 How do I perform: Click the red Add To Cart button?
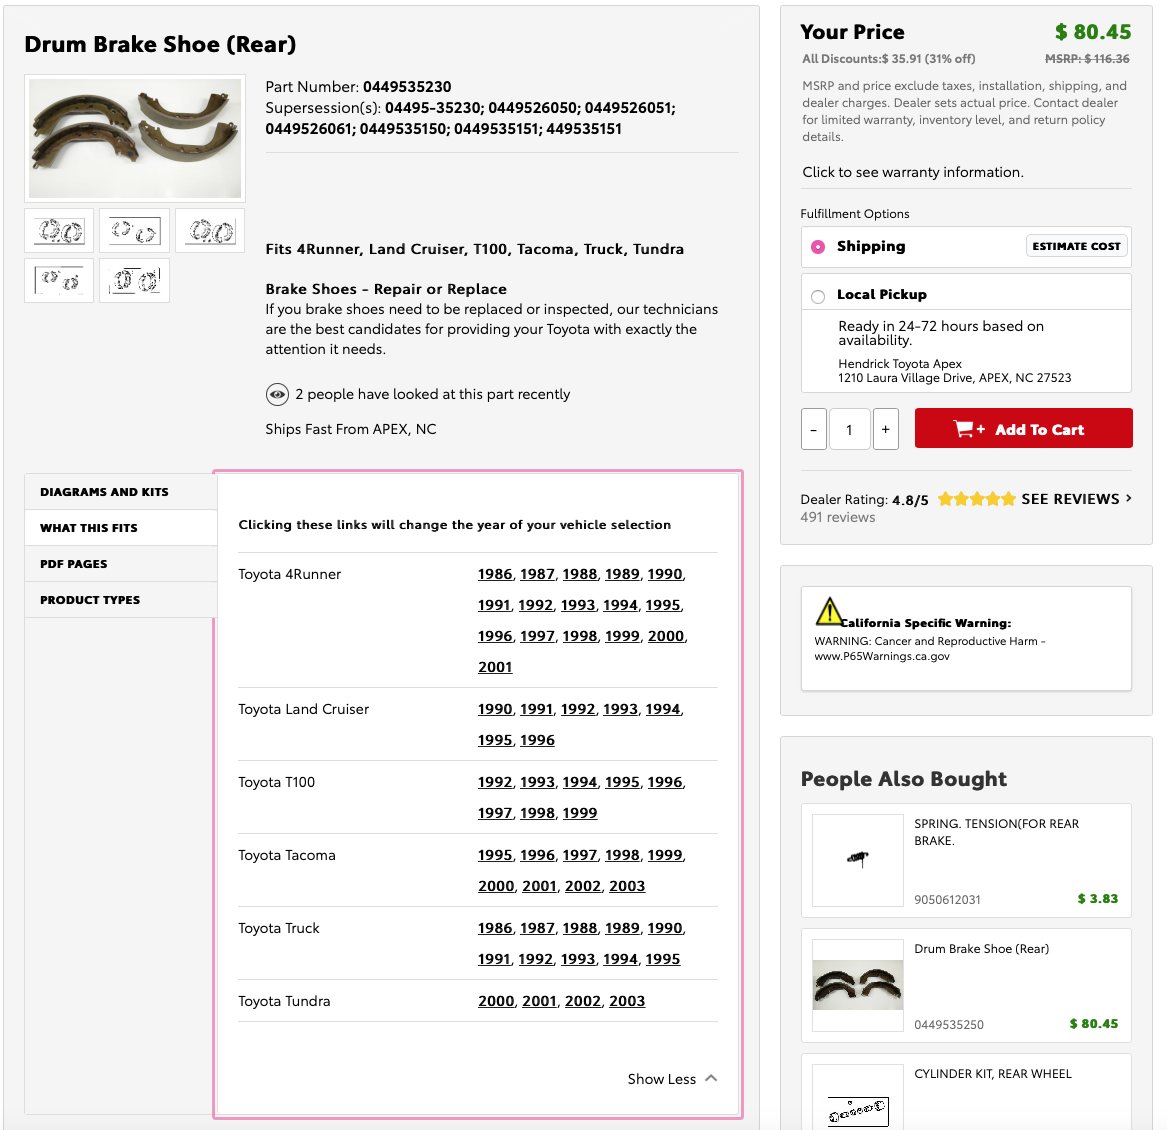(x=1023, y=428)
